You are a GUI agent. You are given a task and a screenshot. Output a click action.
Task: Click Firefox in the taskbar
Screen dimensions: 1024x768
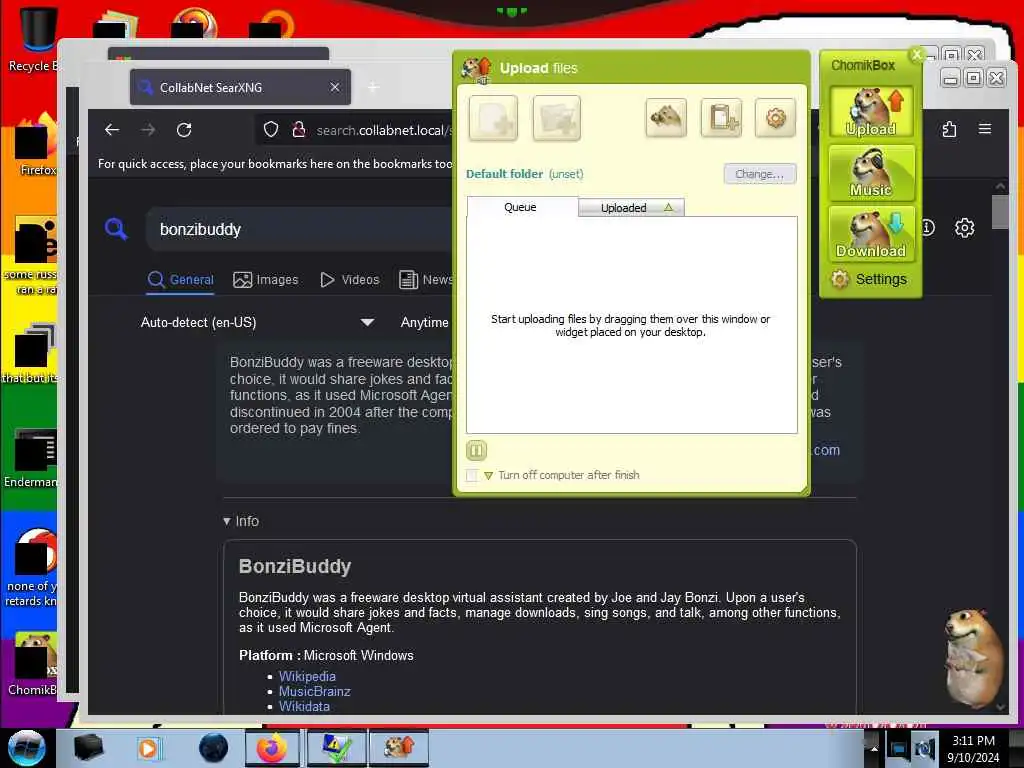(272, 748)
